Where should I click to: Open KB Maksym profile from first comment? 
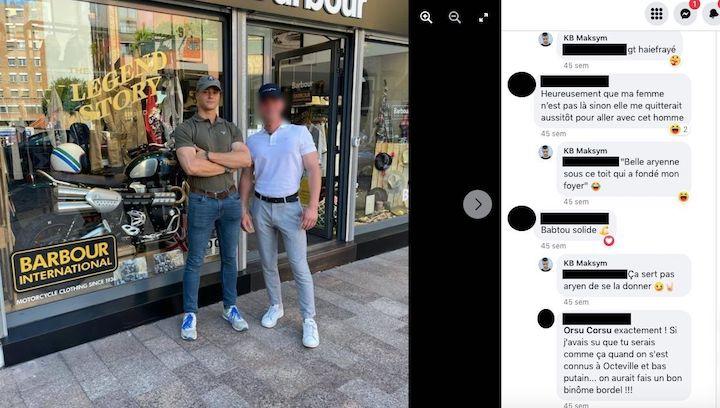(585, 38)
